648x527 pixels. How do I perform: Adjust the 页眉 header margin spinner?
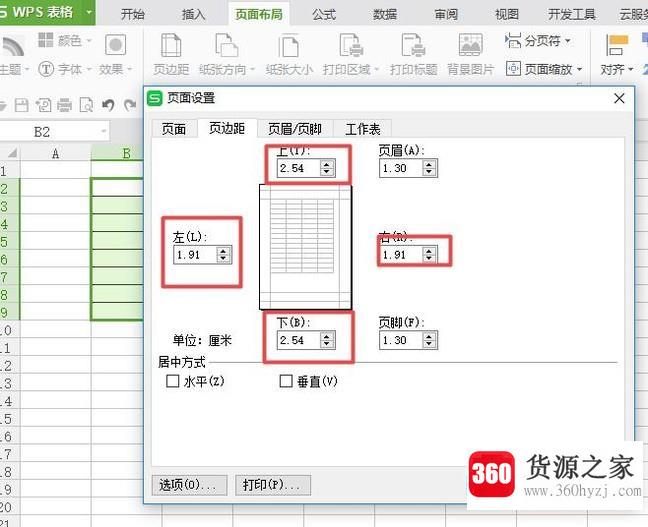429,168
